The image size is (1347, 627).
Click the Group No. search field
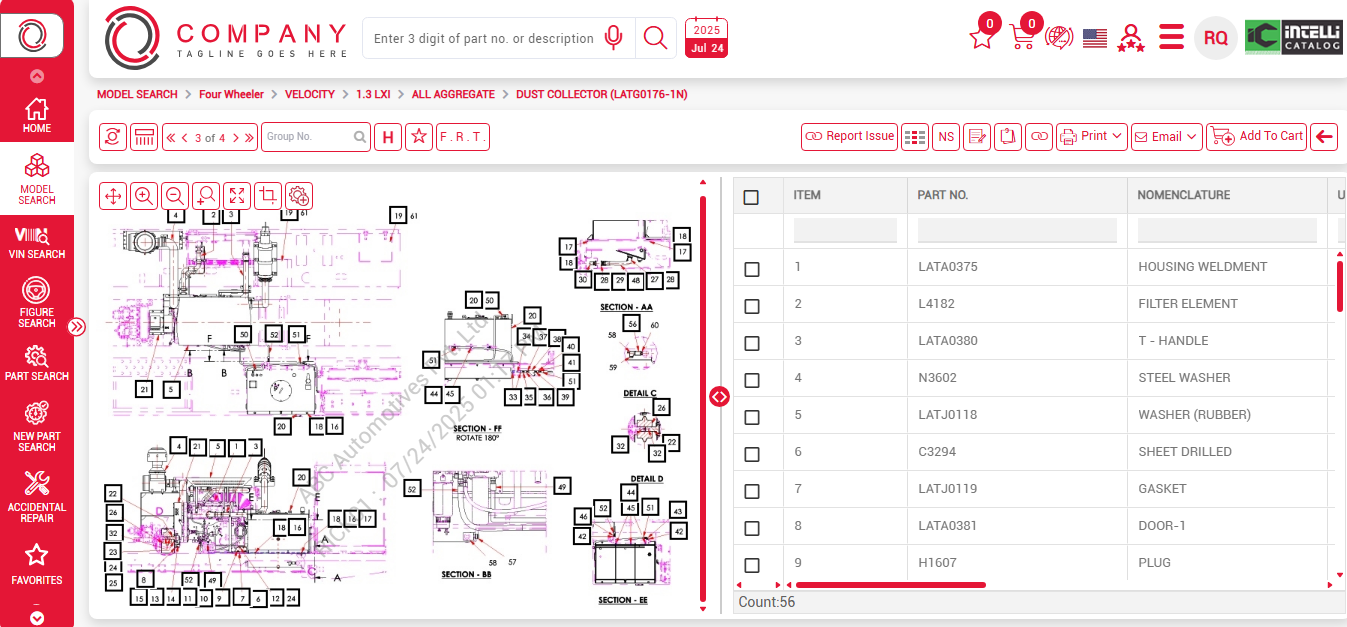coord(307,137)
